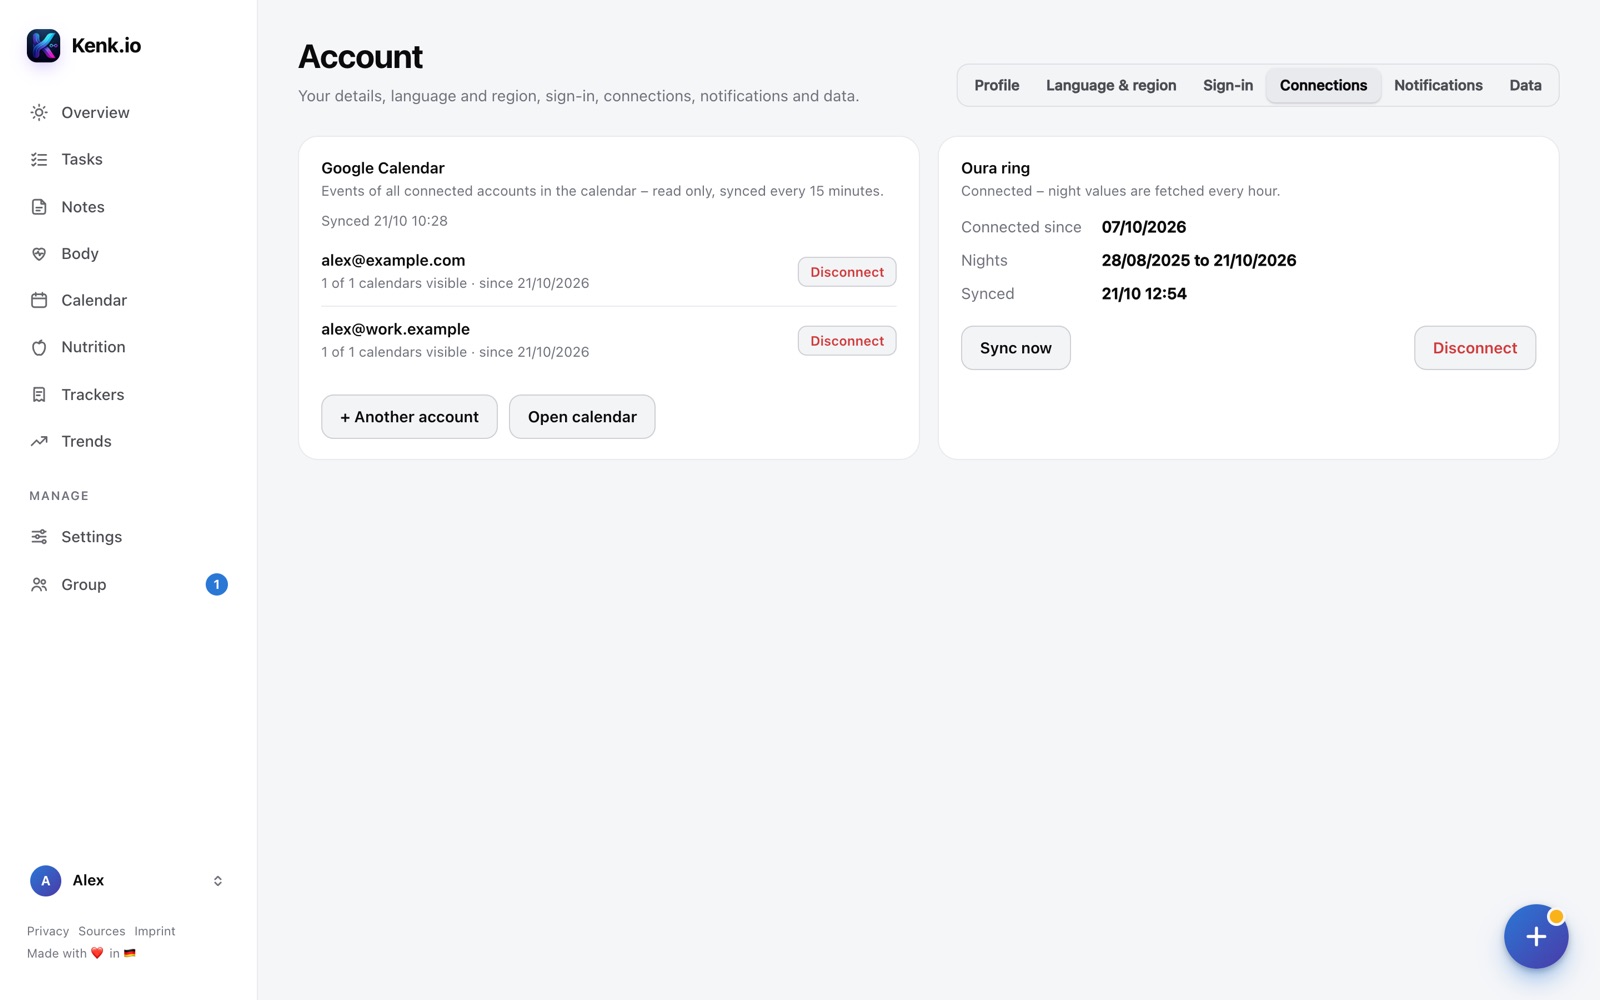
Task: Open Settings via its sliders icon
Action: click(39, 537)
